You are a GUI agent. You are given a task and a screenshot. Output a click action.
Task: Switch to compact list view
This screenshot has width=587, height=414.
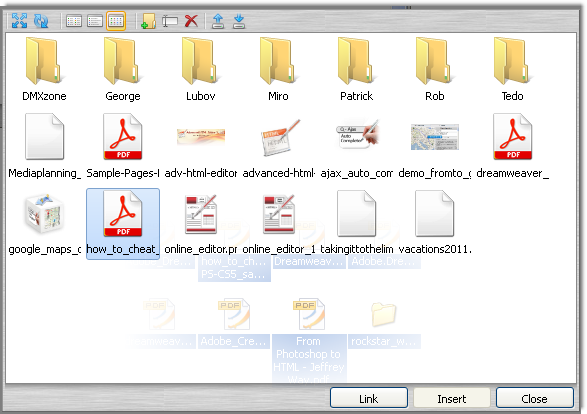95,21
